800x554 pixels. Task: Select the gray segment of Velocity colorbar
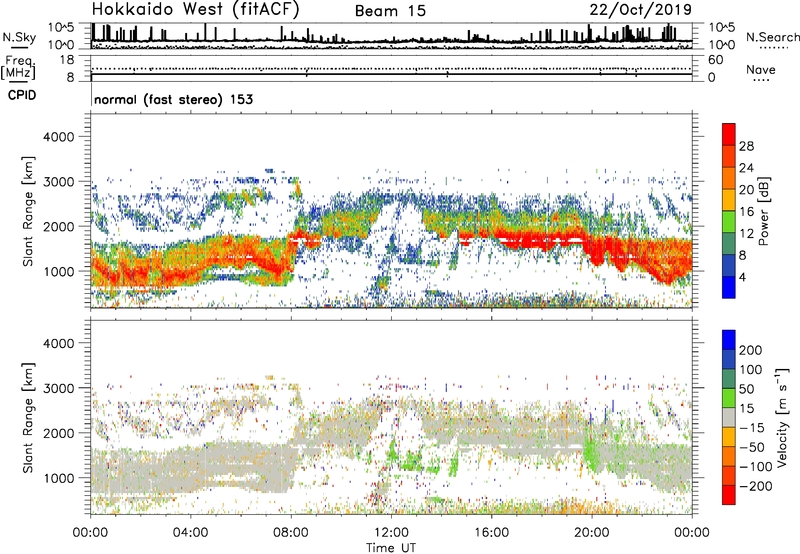click(x=729, y=417)
